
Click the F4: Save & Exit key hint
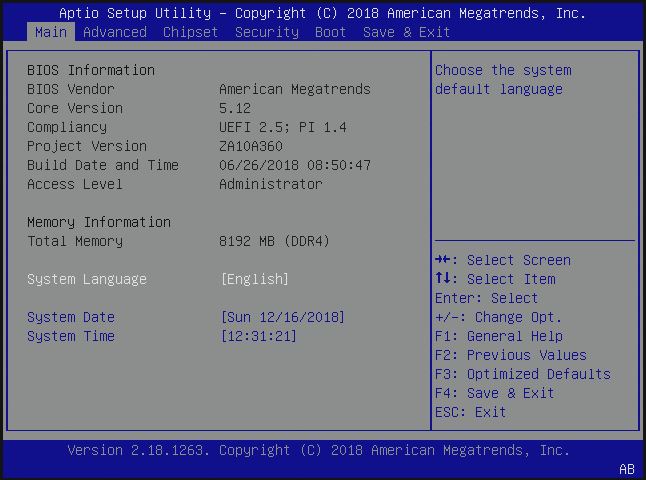coord(495,393)
